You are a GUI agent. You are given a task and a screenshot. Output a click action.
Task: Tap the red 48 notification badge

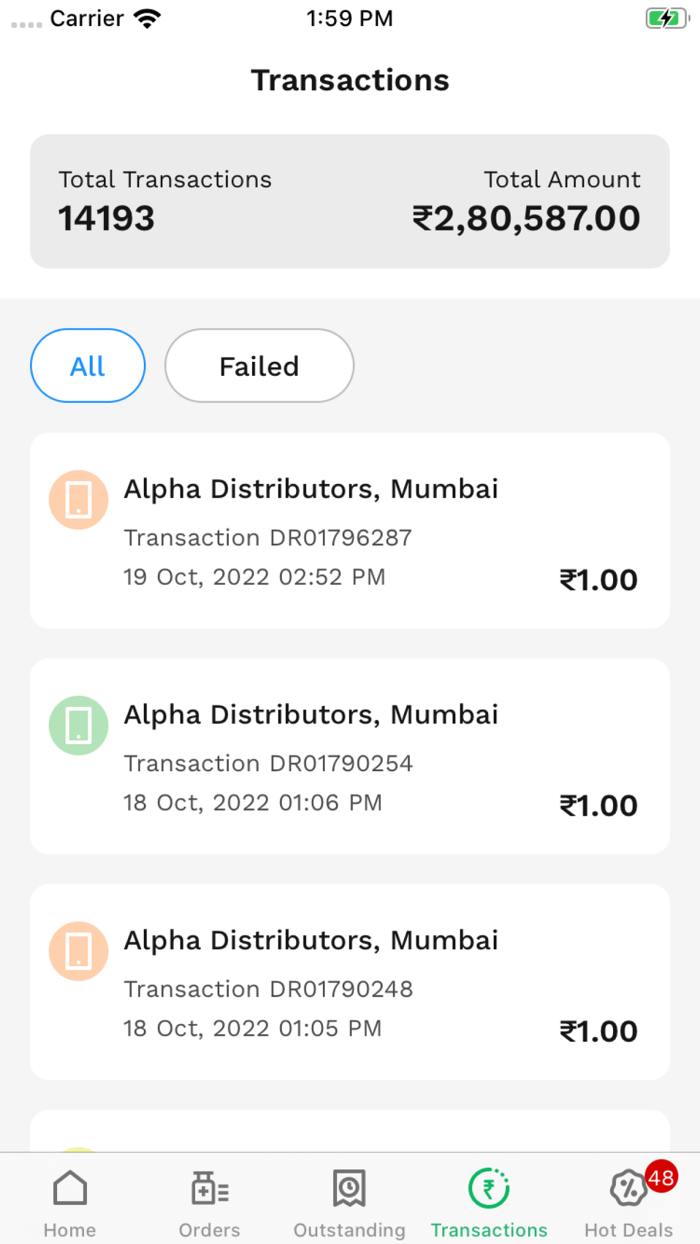(x=660, y=1178)
